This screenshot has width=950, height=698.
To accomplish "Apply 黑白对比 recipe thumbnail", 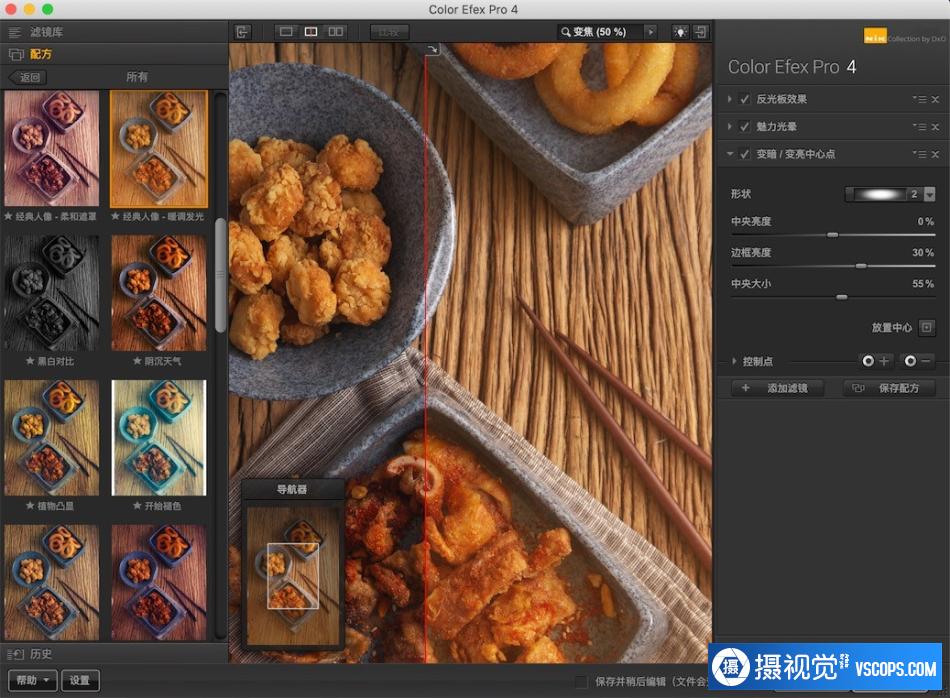I will click(51, 293).
